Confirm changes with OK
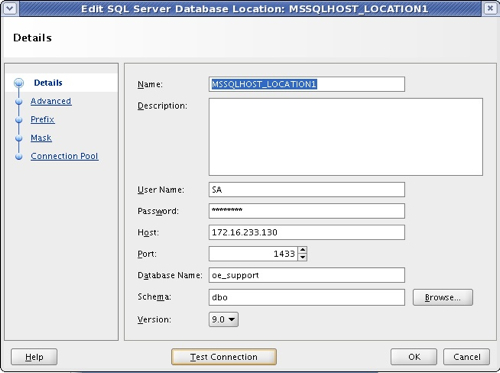500x373 pixels. (x=414, y=357)
